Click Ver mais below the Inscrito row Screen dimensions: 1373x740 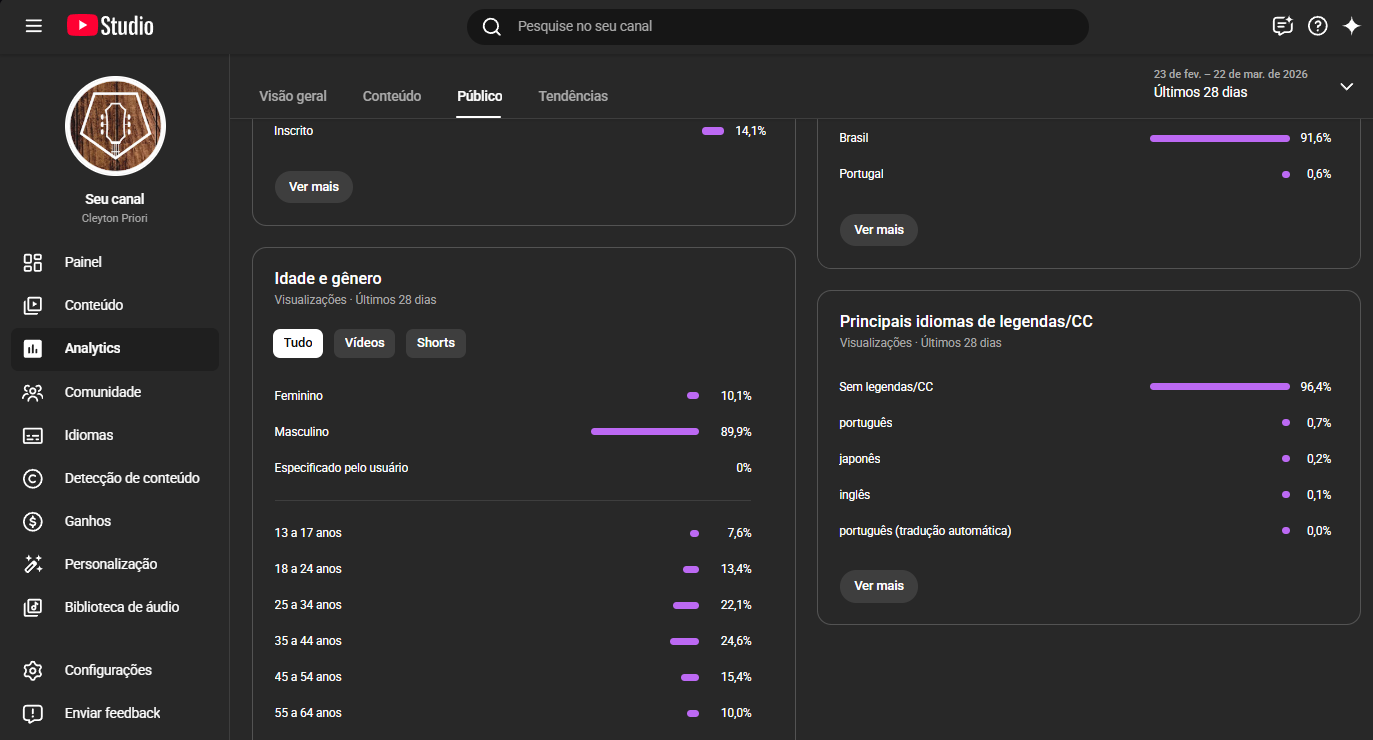pyautogui.click(x=313, y=187)
